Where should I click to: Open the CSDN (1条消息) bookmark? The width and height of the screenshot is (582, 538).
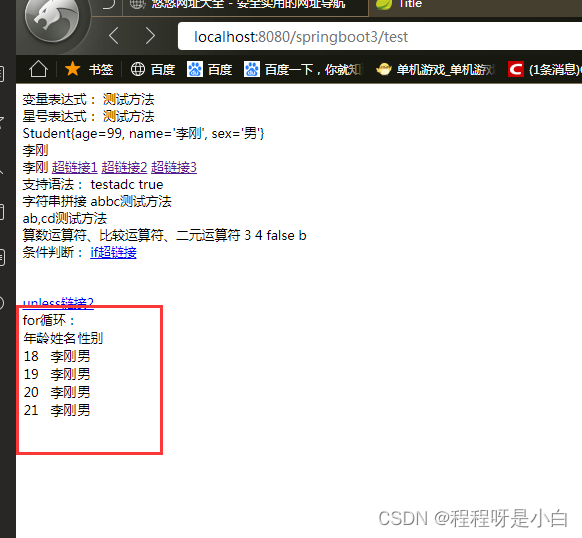pos(545,69)
